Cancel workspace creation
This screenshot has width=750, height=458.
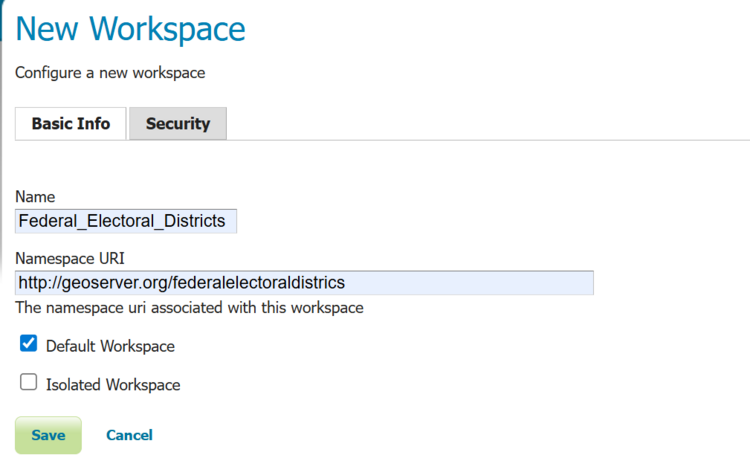click(x=129, y=435)
